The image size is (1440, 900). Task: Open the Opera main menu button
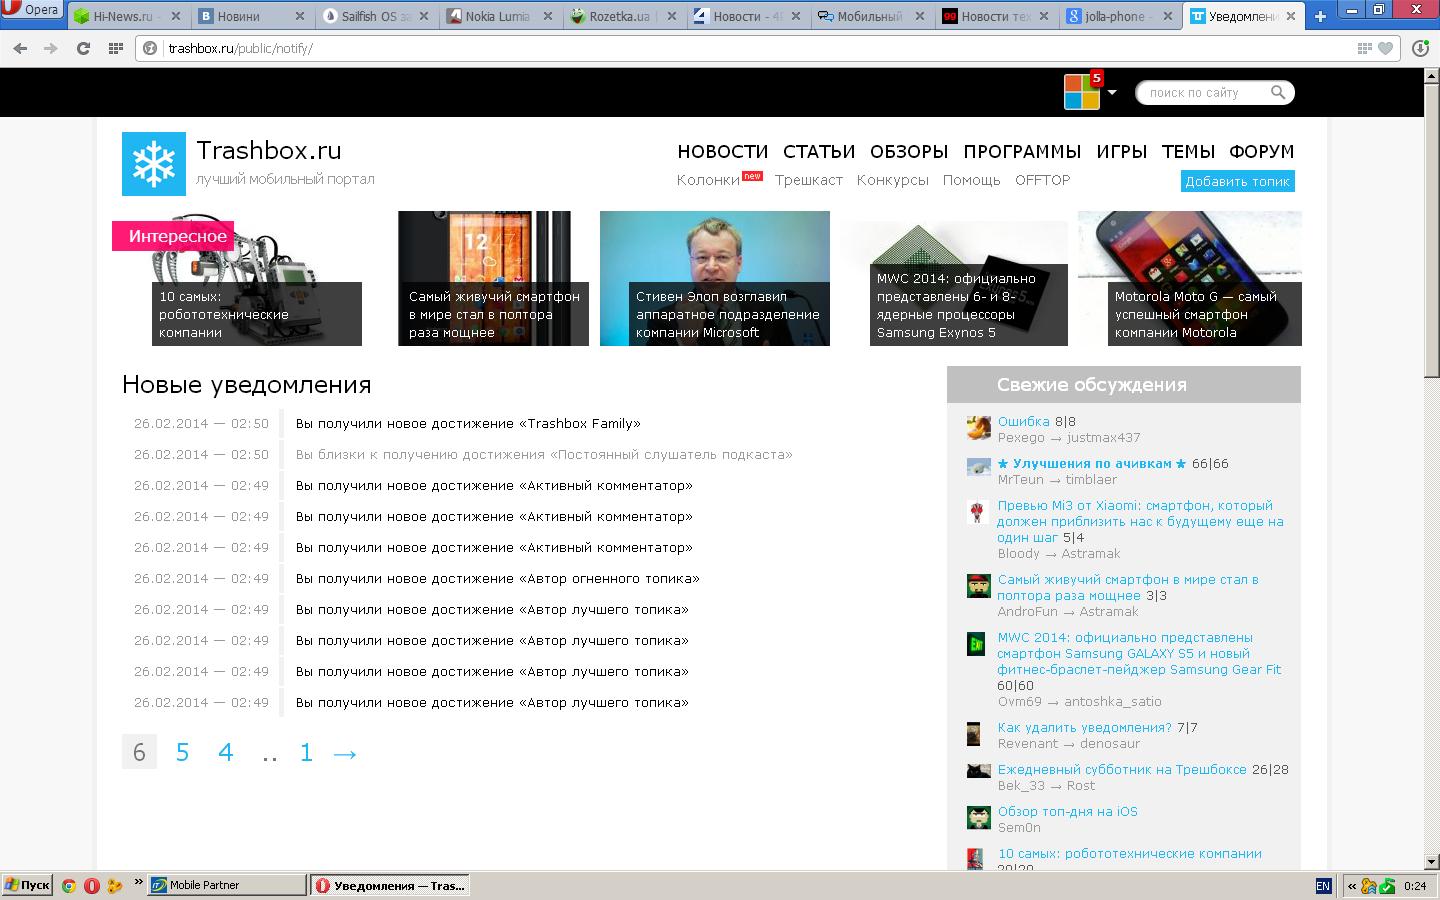click(32, 9)
